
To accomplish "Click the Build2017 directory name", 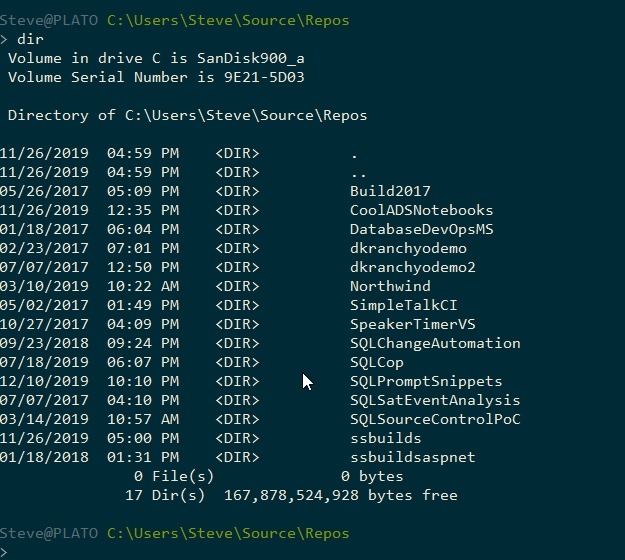I will pos(390,191).
